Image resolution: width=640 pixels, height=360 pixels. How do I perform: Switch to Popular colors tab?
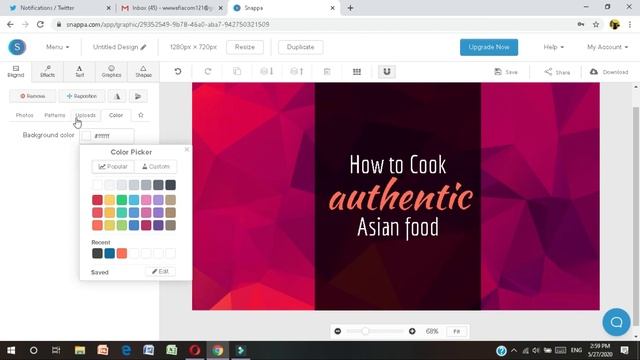point(113,167)
